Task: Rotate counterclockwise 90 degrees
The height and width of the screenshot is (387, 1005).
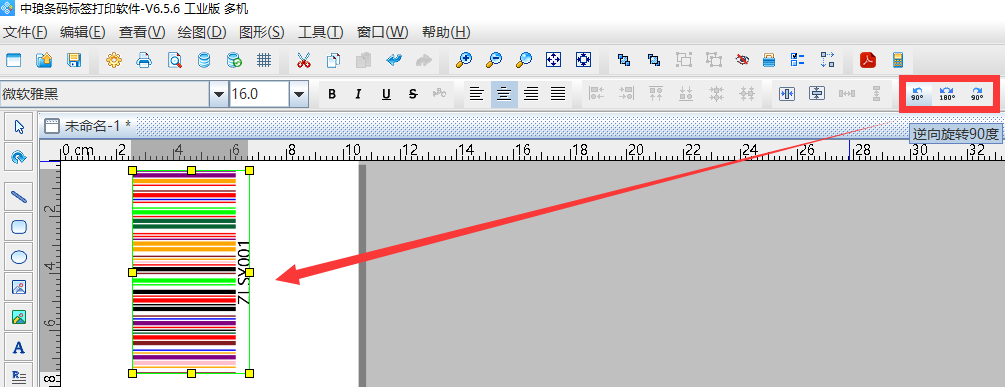Action: (917, 94)
